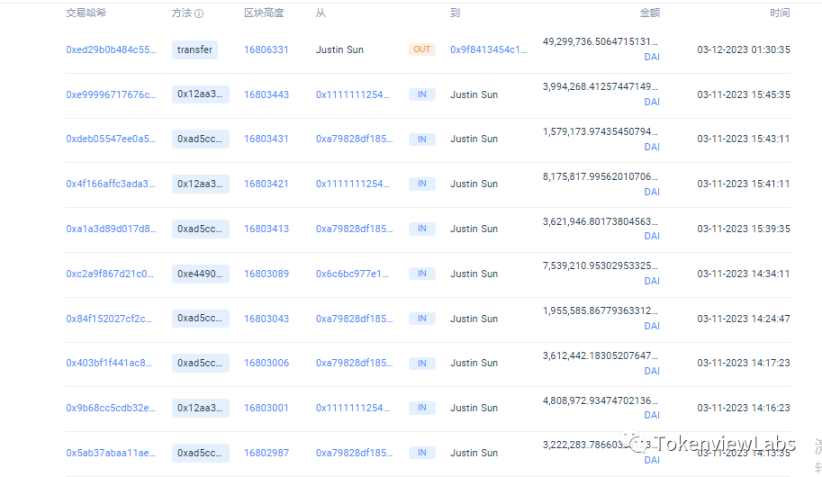Click the 时间 column header
Viewport: 822px width, 477px height.
(779, 14)
